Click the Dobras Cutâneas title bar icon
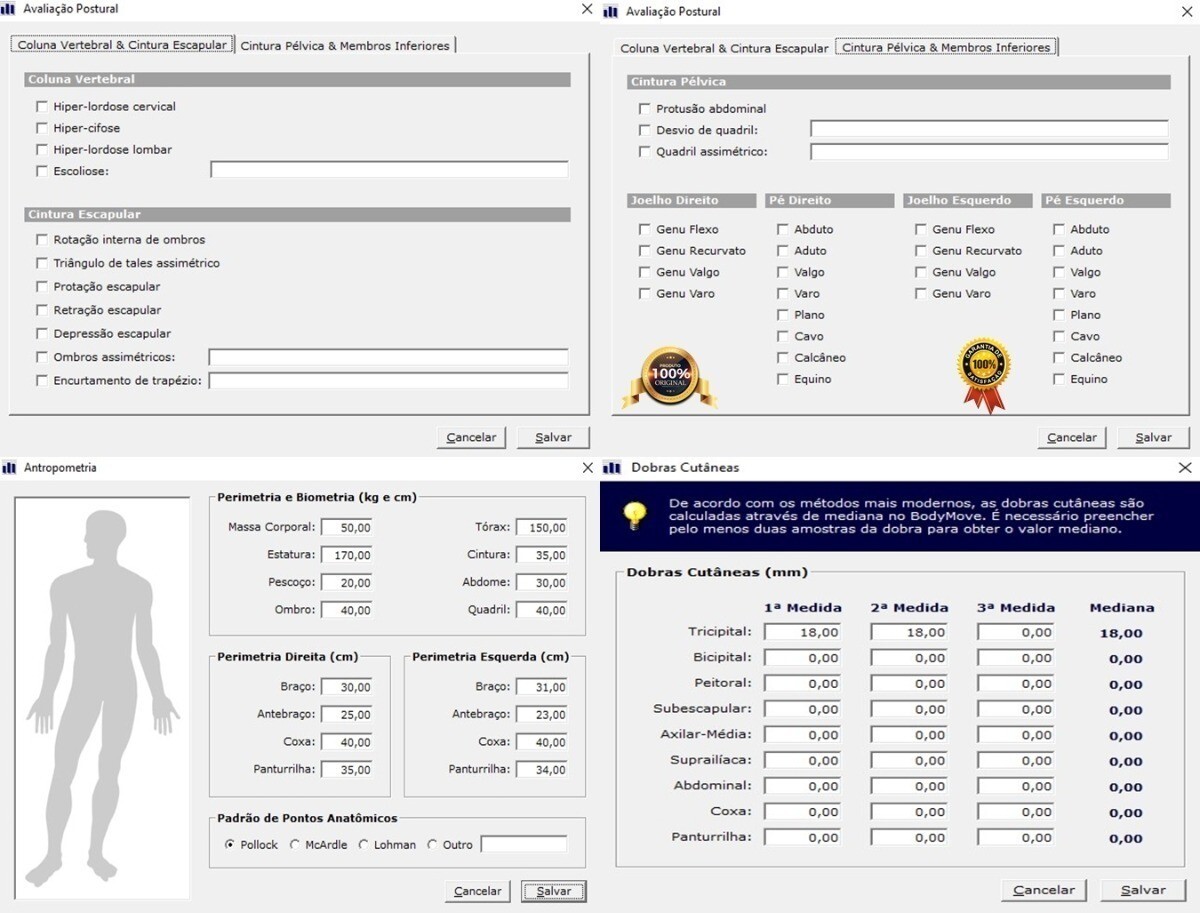Viewport: 1200px width, 913px height. (610, 467)
